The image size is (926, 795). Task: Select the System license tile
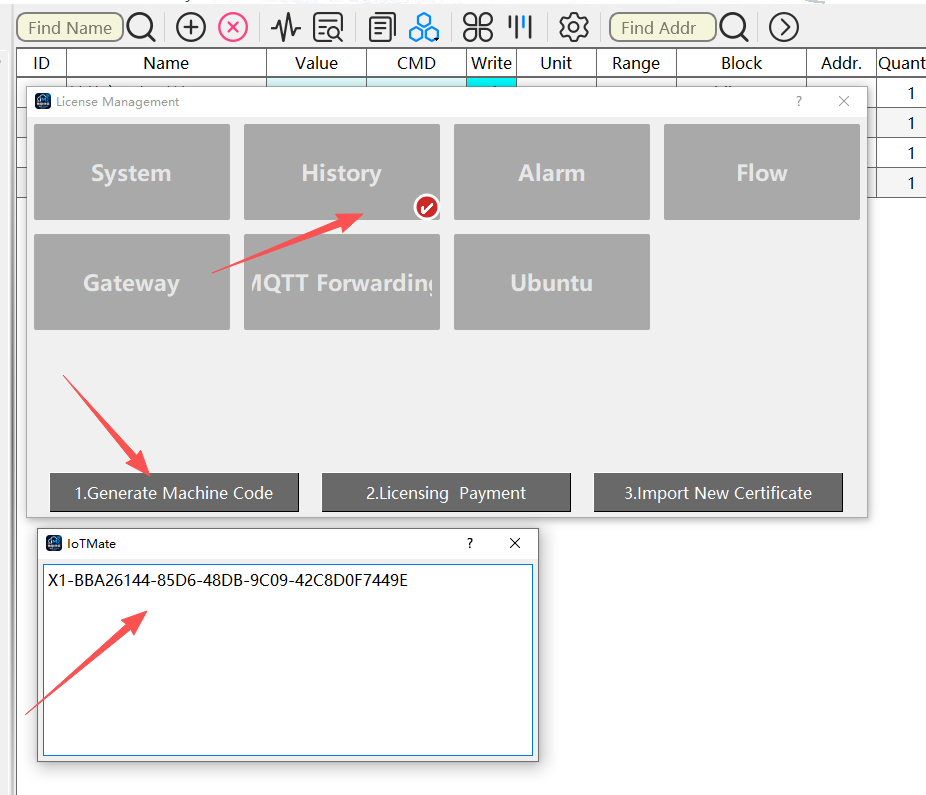point(132,172)
